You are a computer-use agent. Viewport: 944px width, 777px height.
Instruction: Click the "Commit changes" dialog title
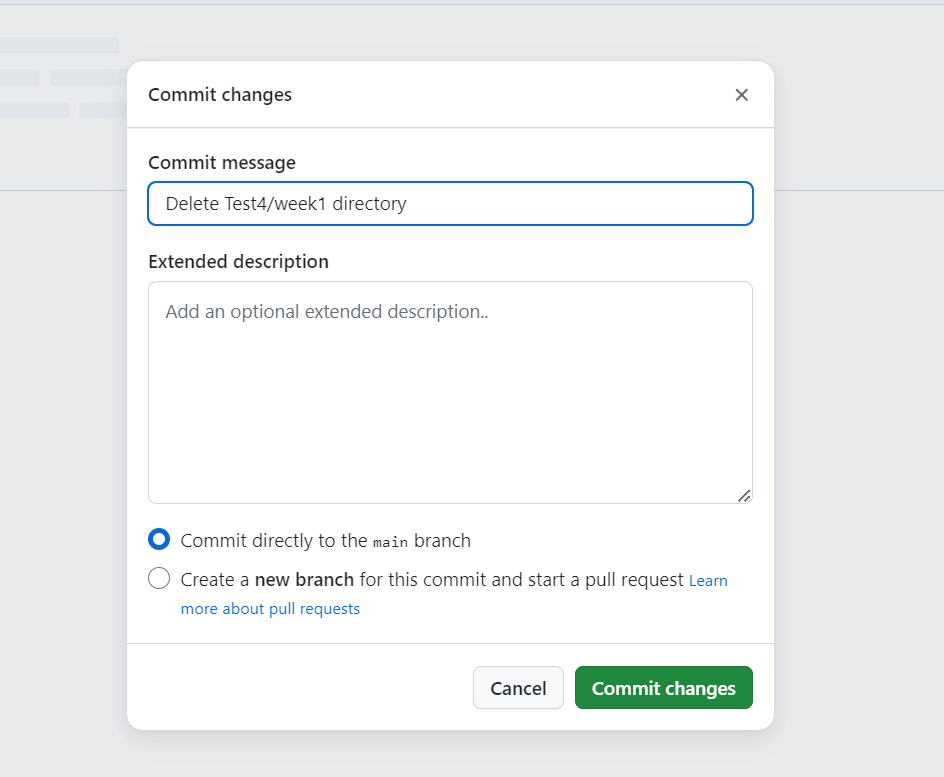[220, 95]
